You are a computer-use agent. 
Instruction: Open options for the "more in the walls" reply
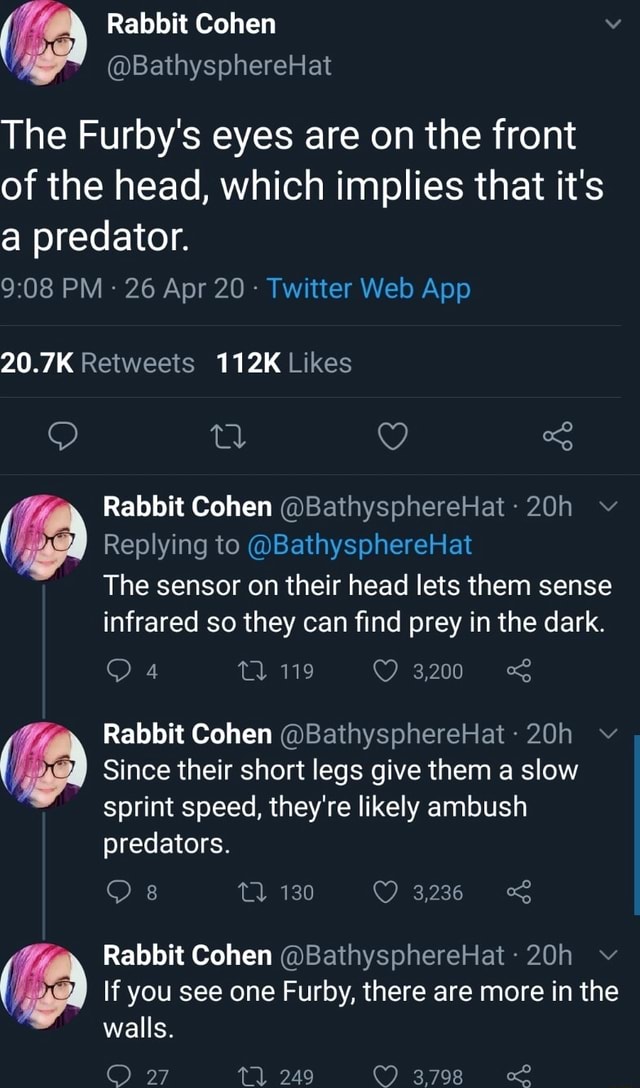click(x=614, y=957)
